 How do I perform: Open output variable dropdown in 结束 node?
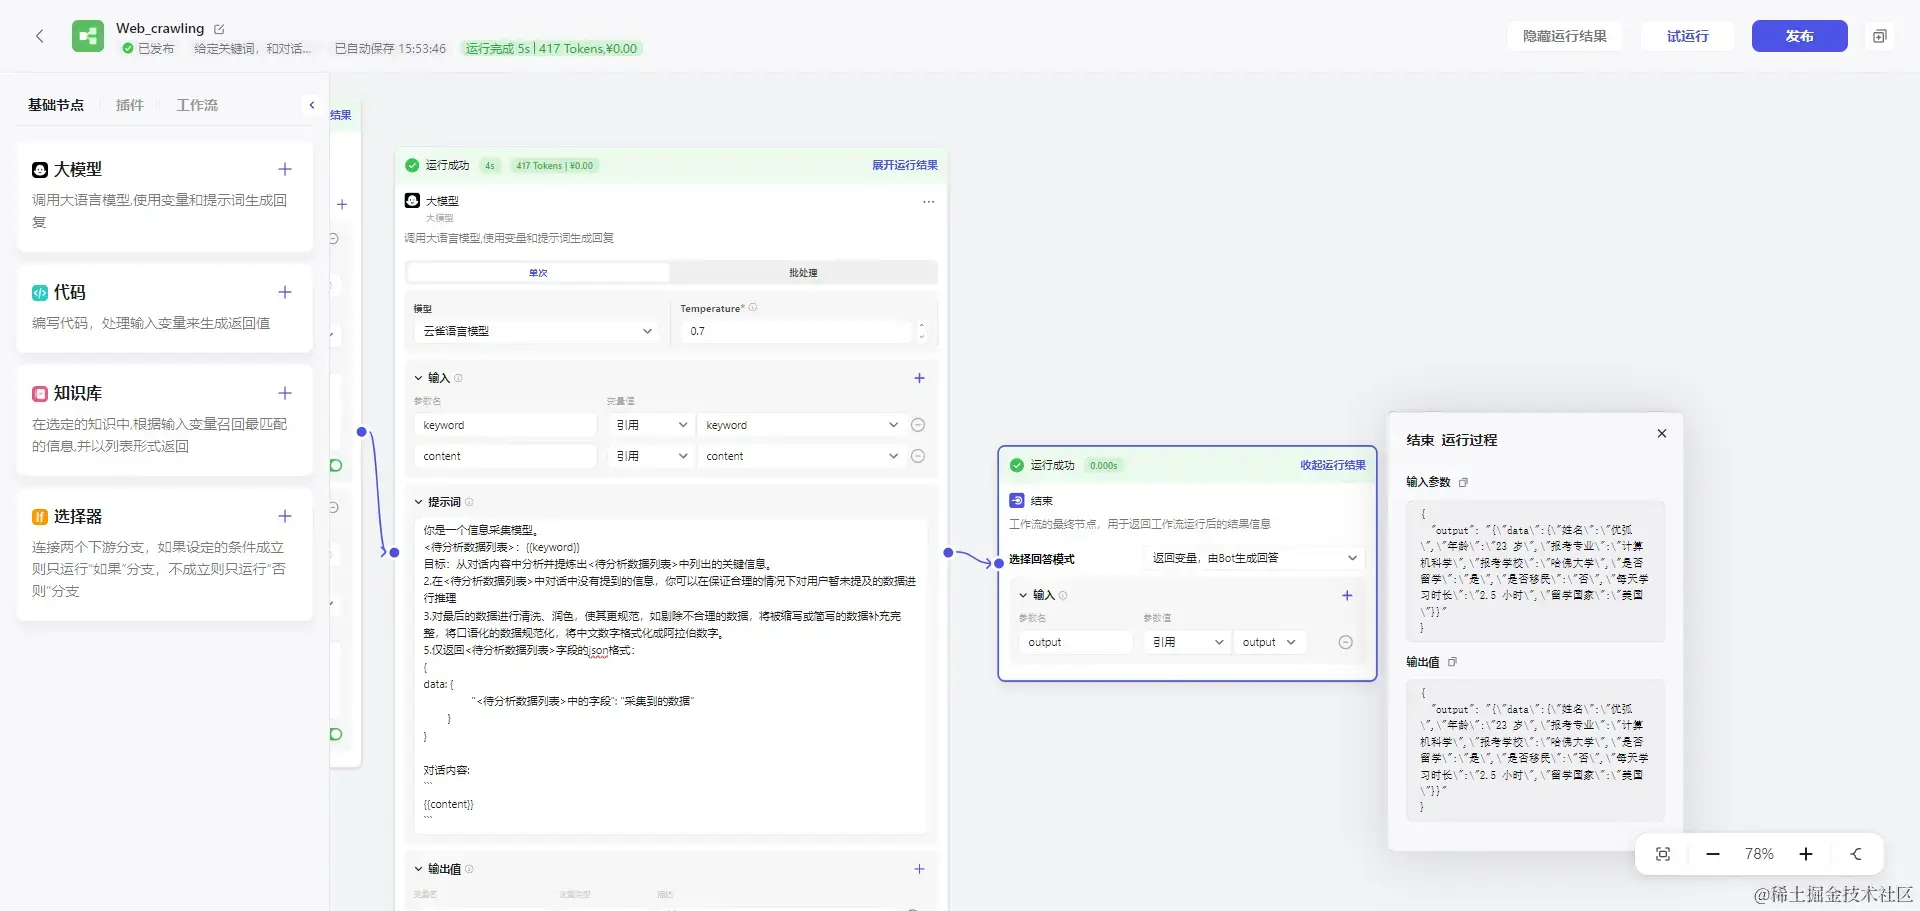click(1269, 642)
